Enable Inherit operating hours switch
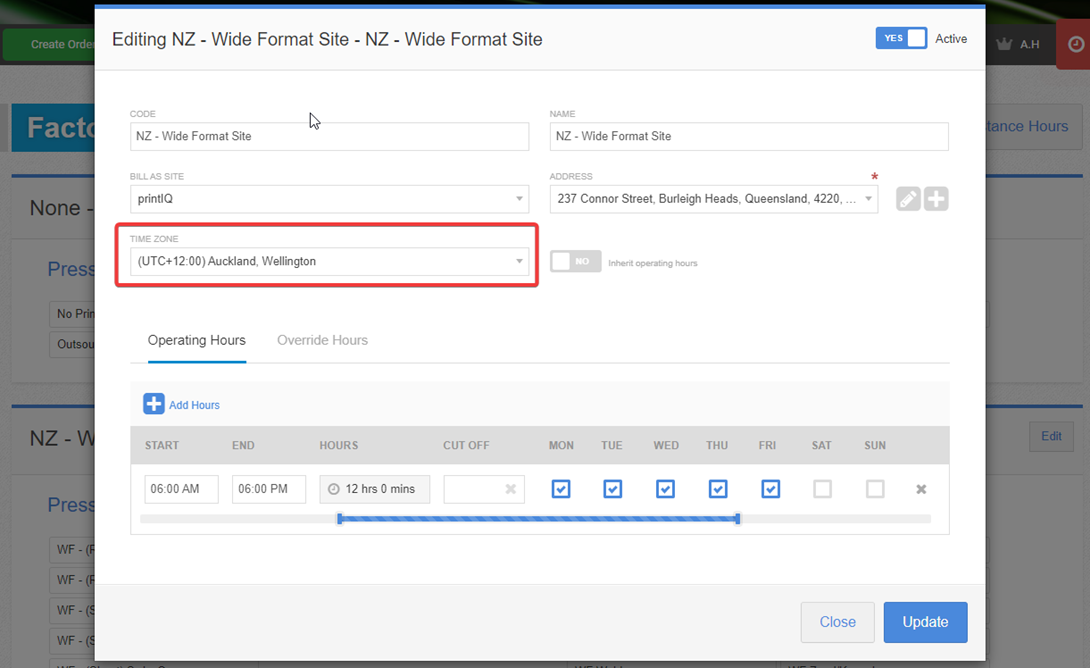1090x668 pixels. click(576, 261)
